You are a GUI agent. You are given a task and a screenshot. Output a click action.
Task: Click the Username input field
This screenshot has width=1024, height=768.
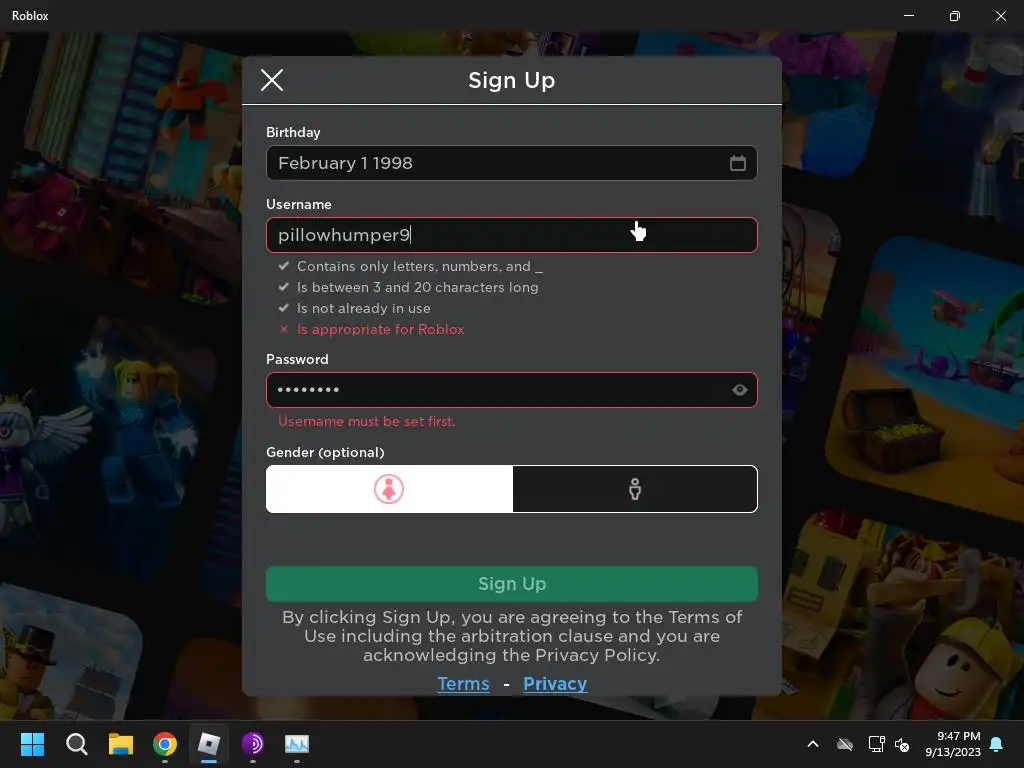point(511,235)
